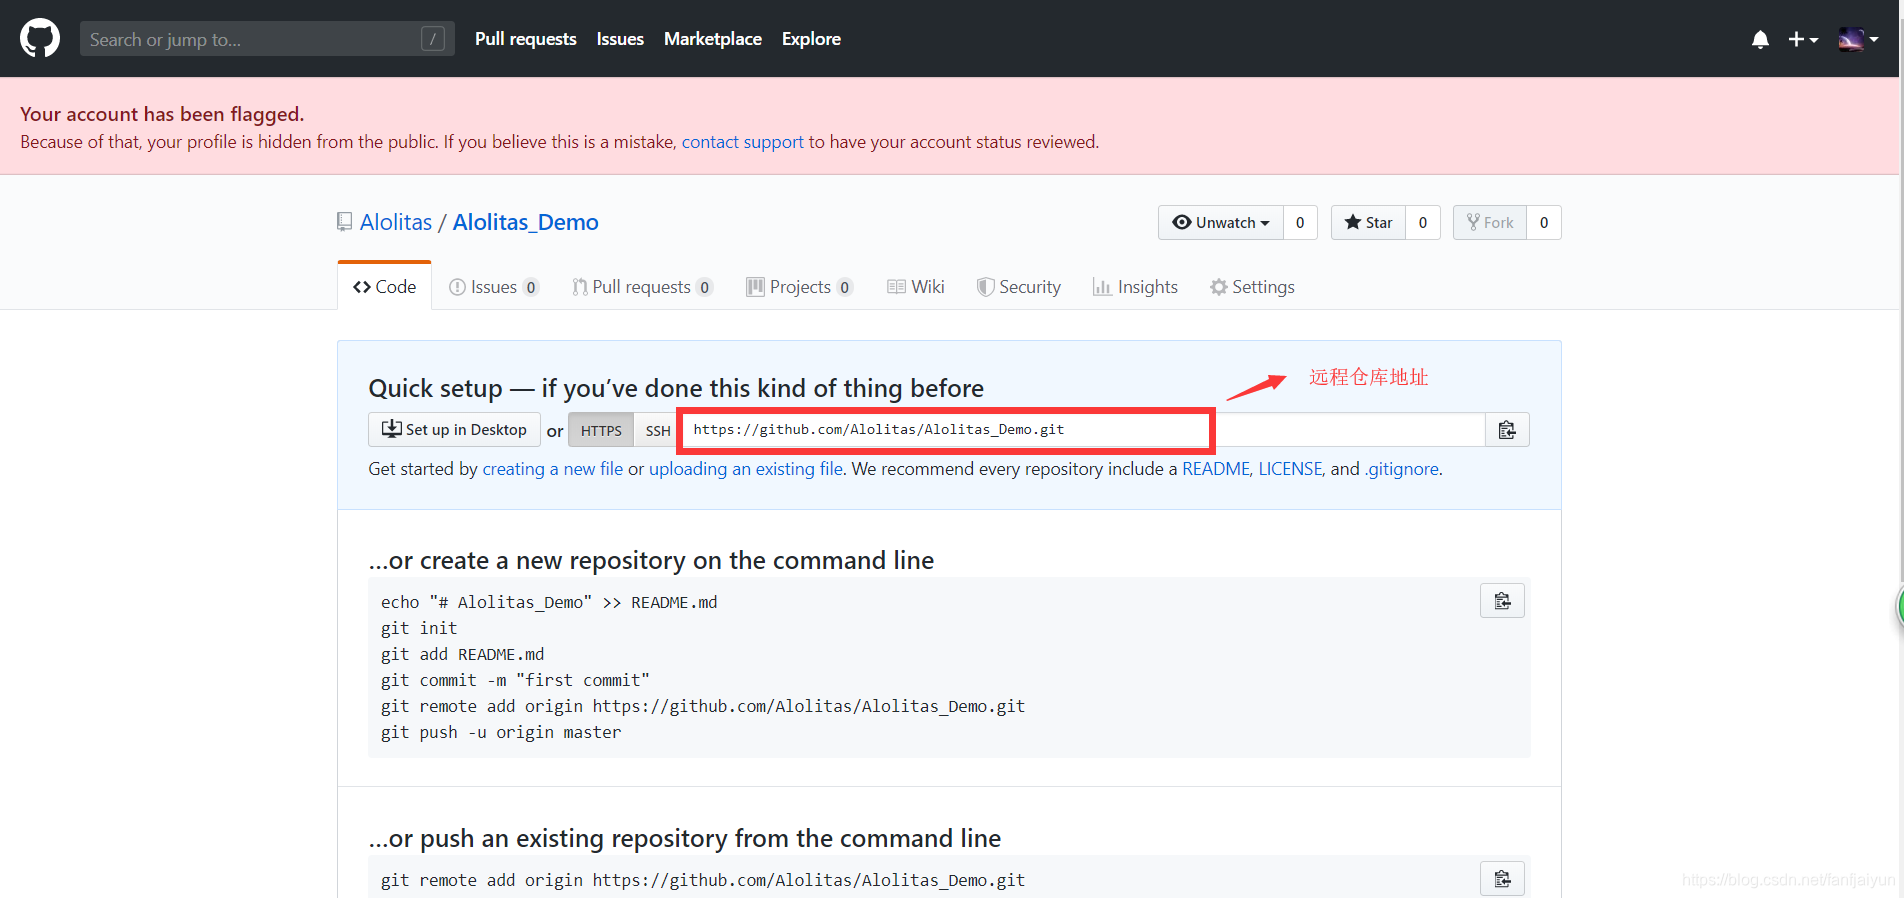The width and height of the screenshot is (1904, 898).
Task: Open the Projects tab
Action: click(x=799, y=287)
